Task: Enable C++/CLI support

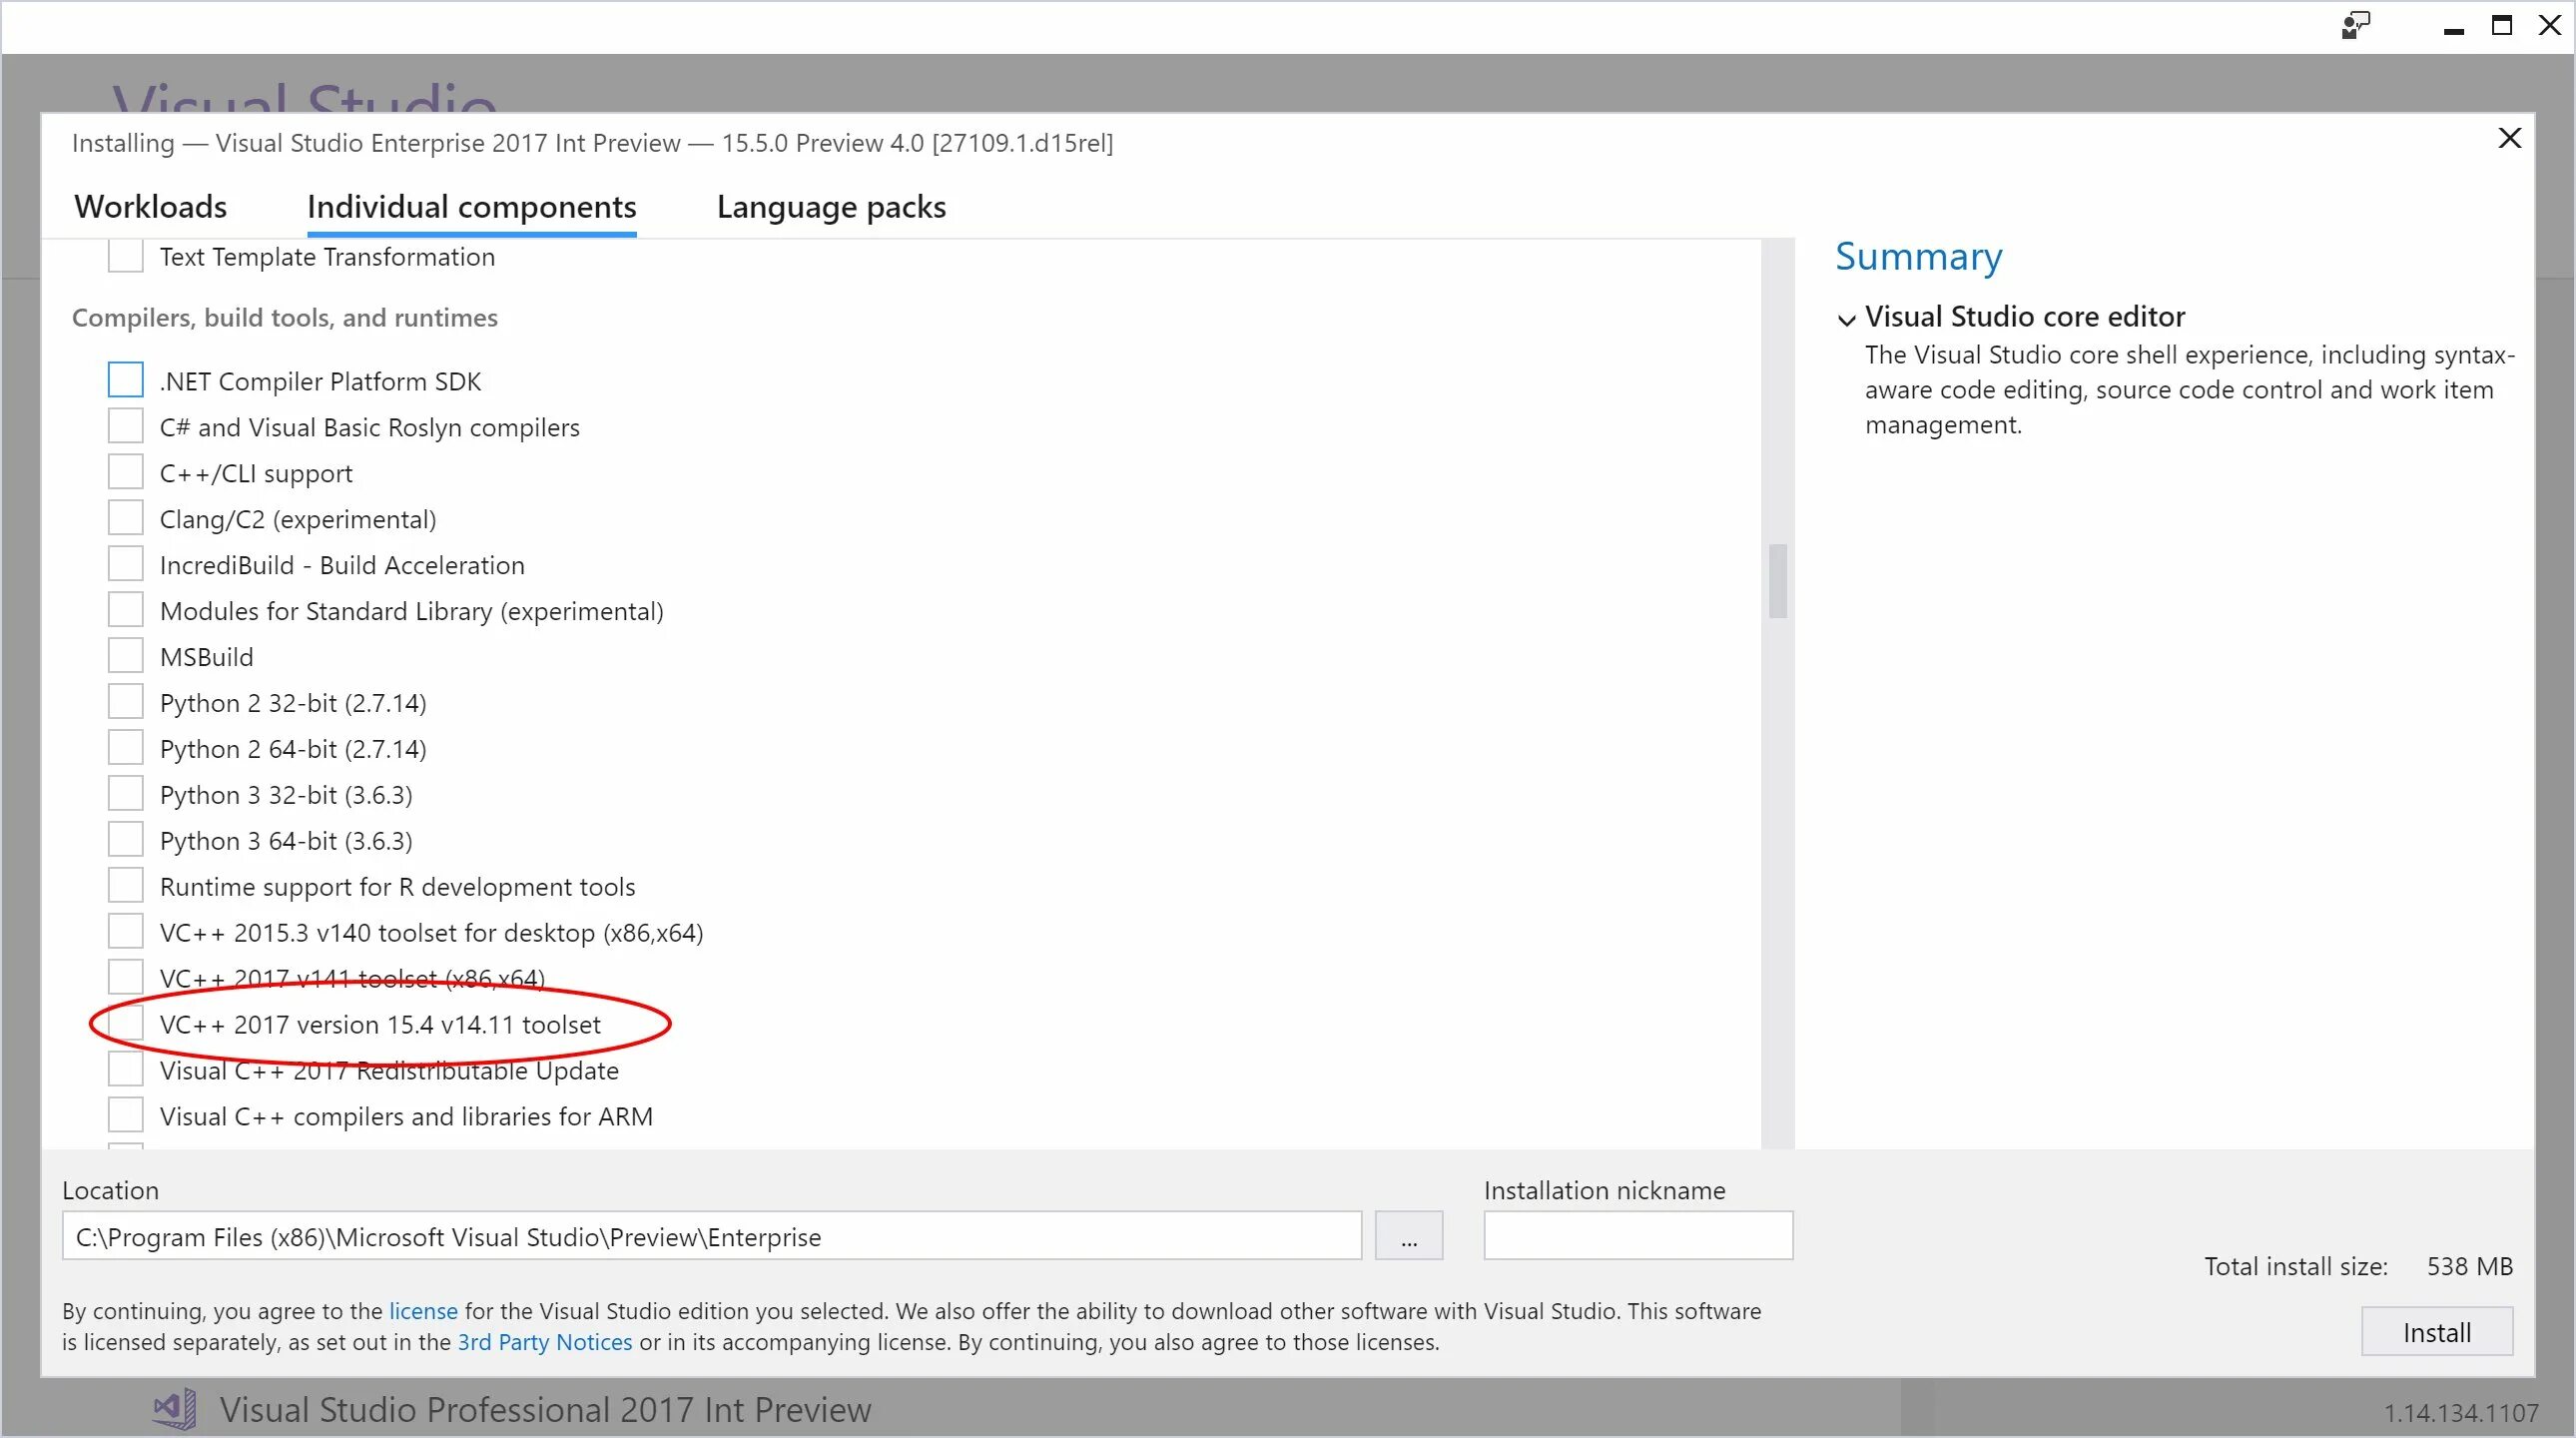Action: point(125,471)
